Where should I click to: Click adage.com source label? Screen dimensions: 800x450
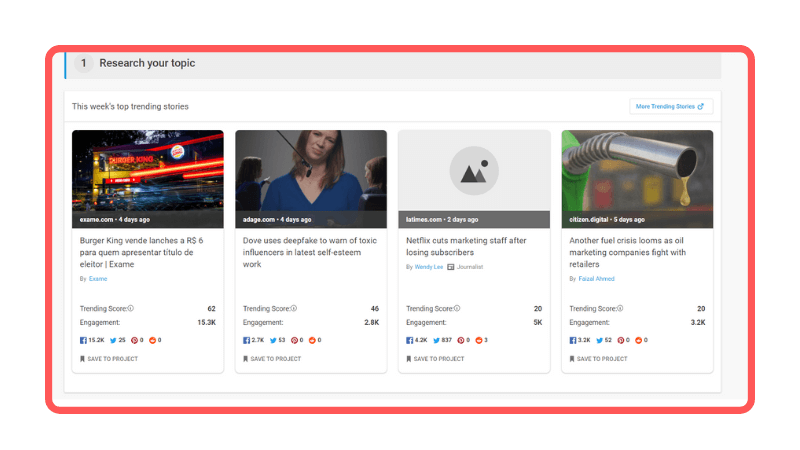click(259, 219)
